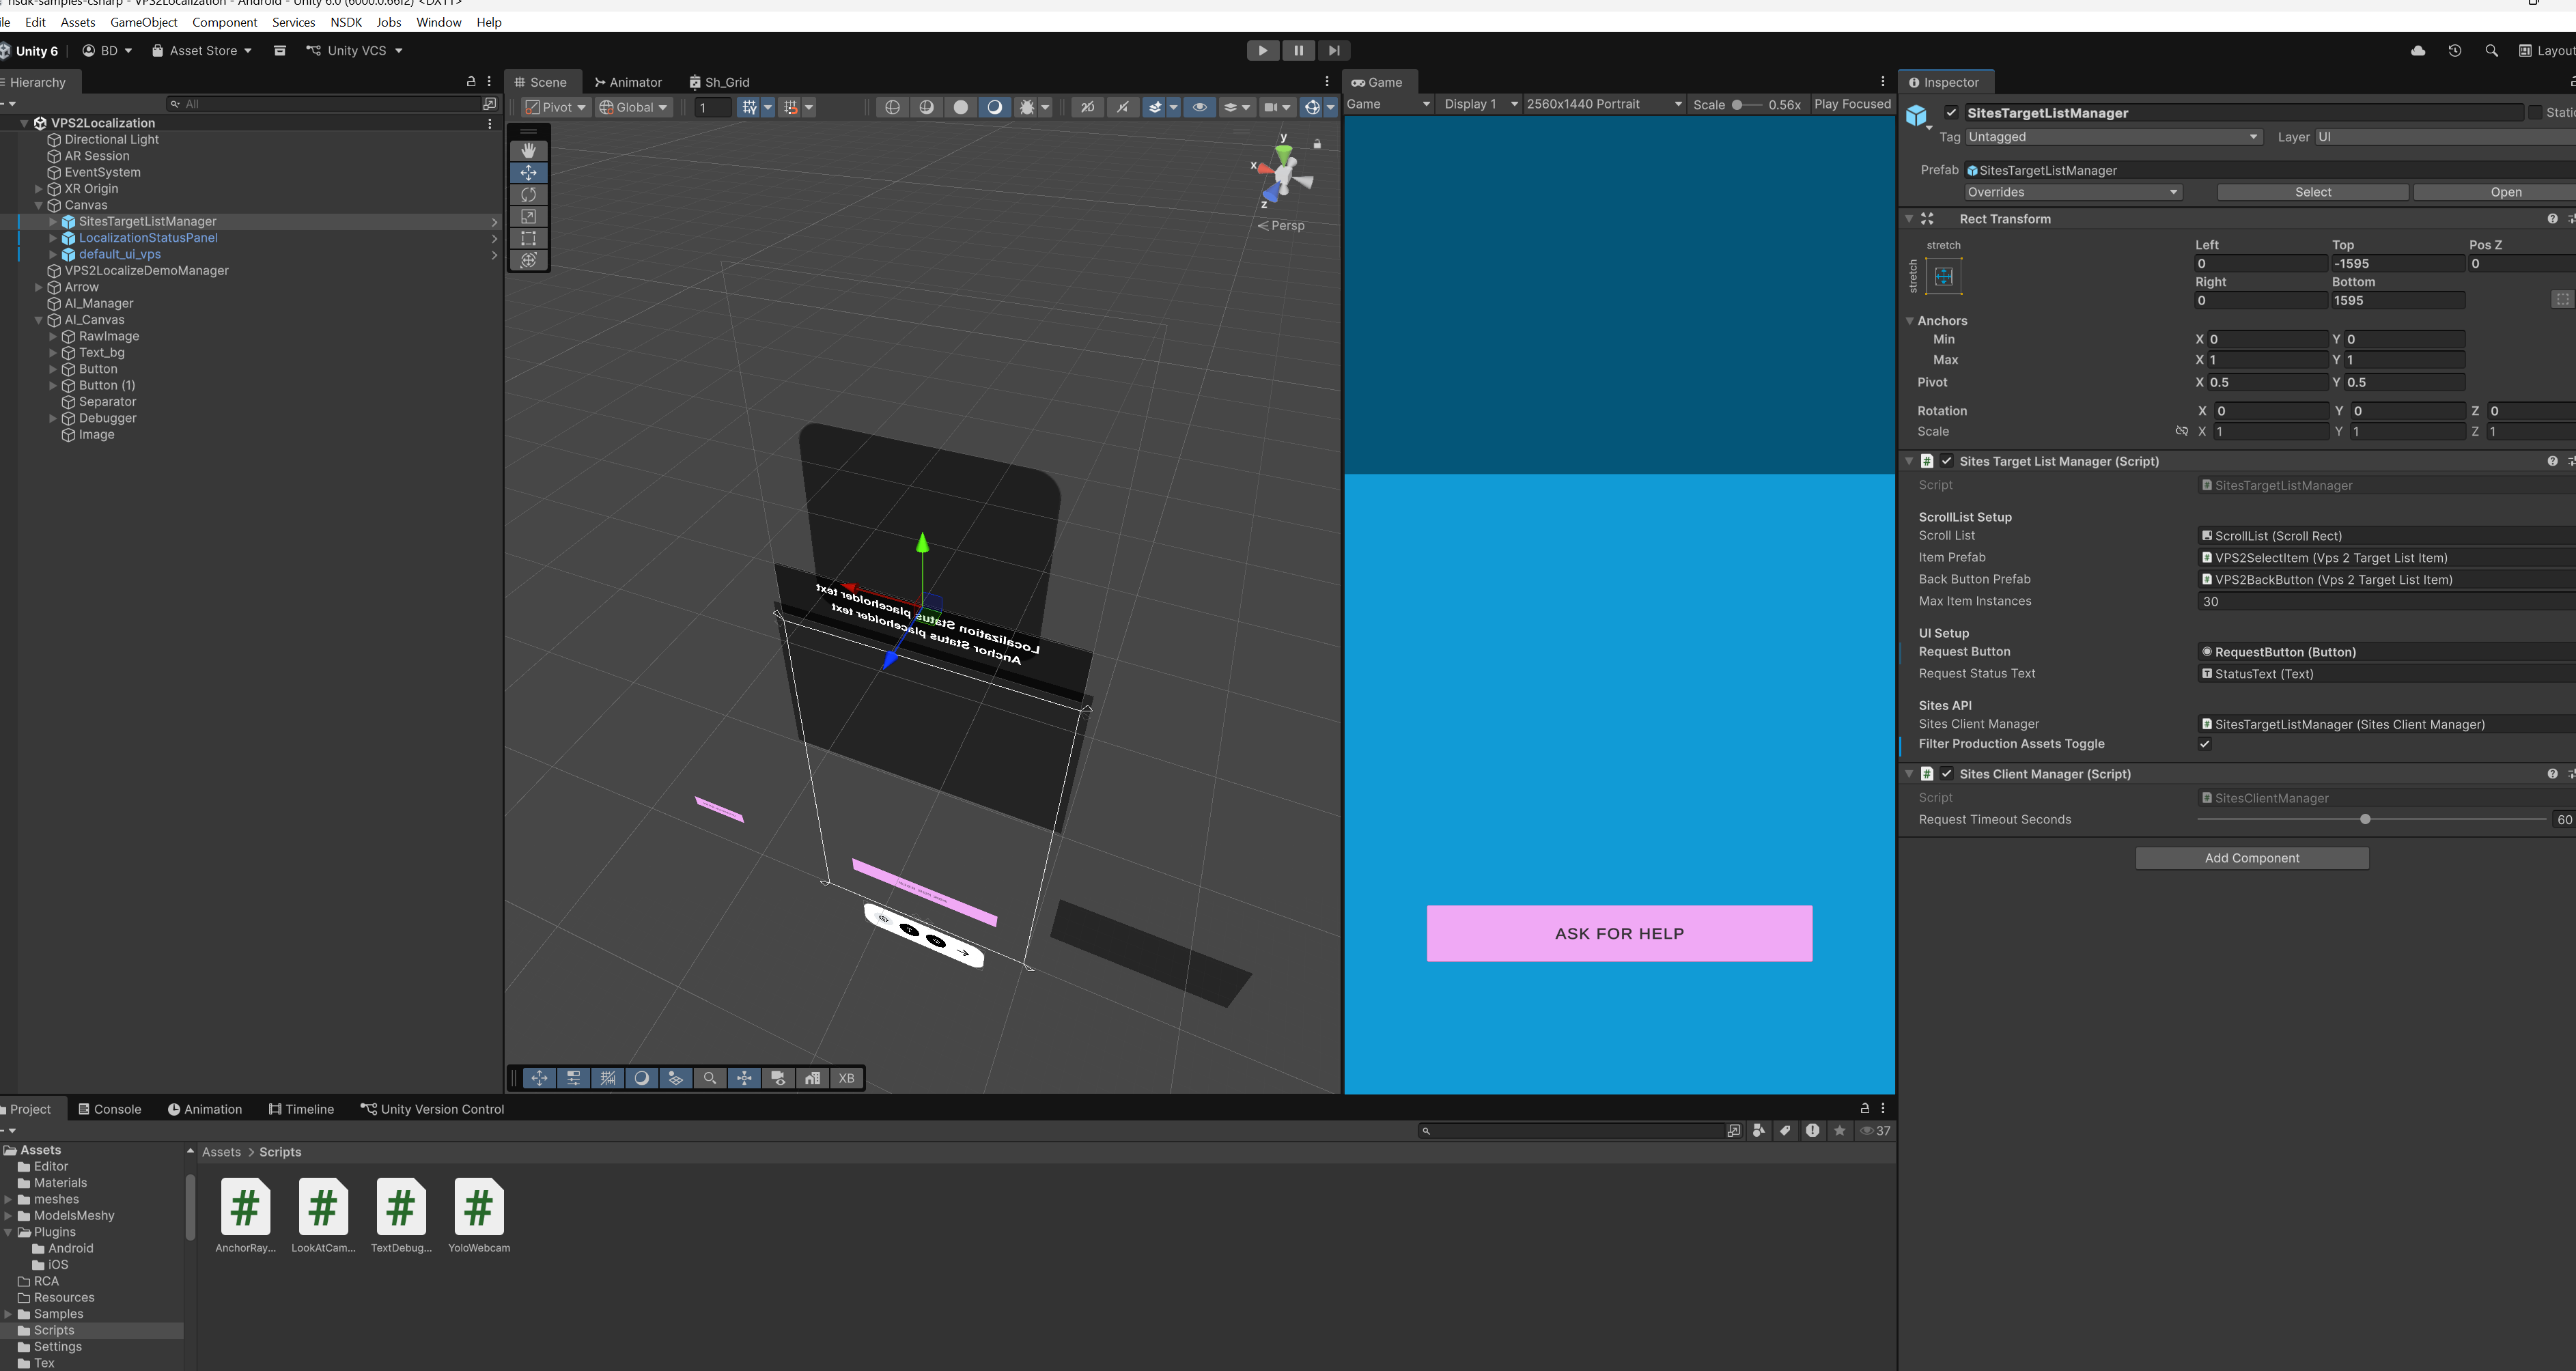Search by type in Project panel
2576x1371 pixels.
pyautogui.click(x=1758, y=1131)
